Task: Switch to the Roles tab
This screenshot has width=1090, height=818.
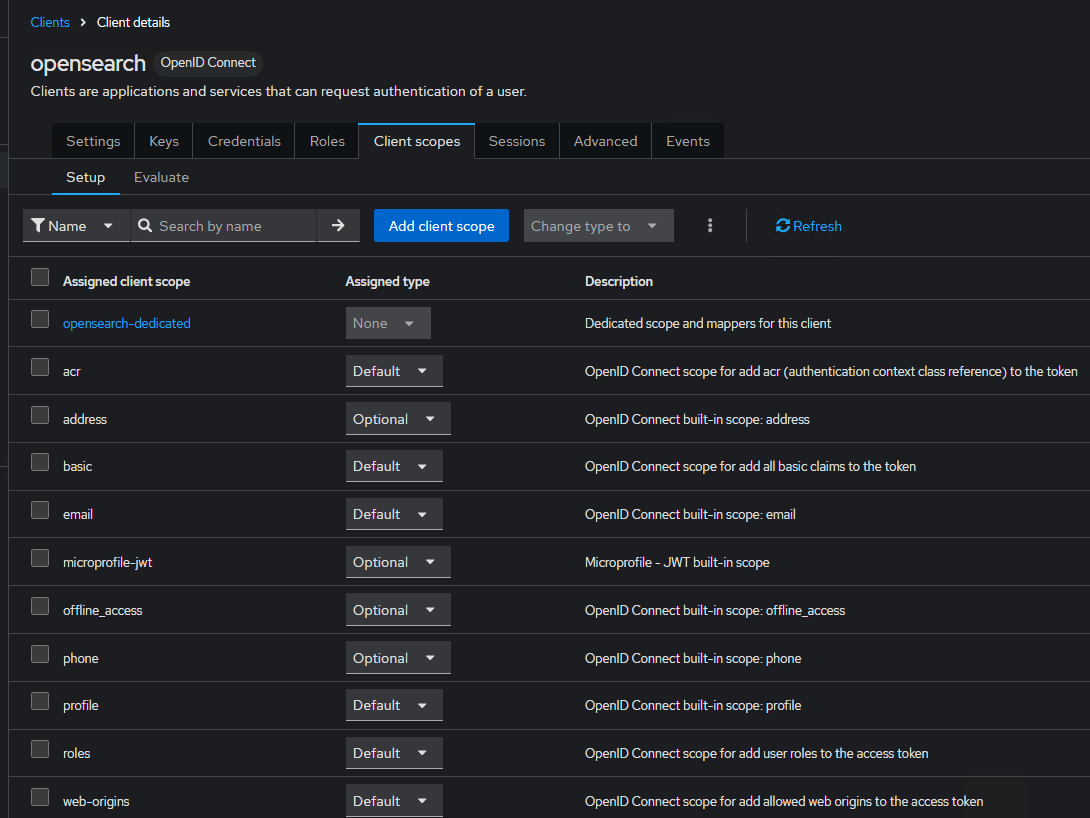Action: [327, 141]
